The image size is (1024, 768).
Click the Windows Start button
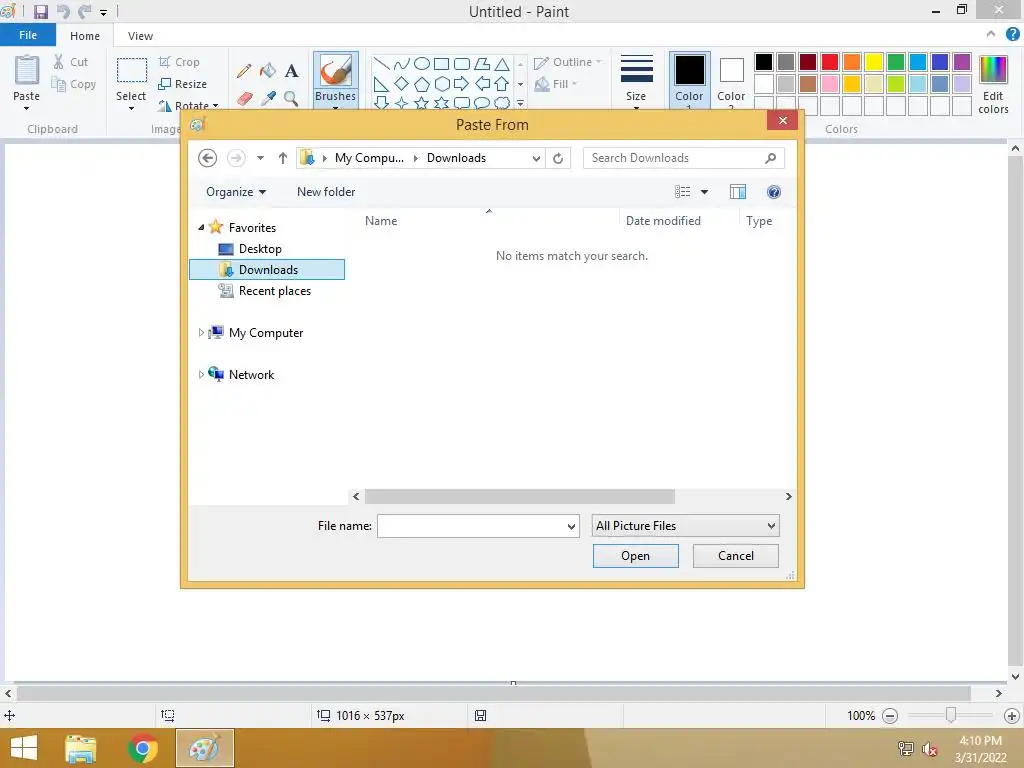24,748
